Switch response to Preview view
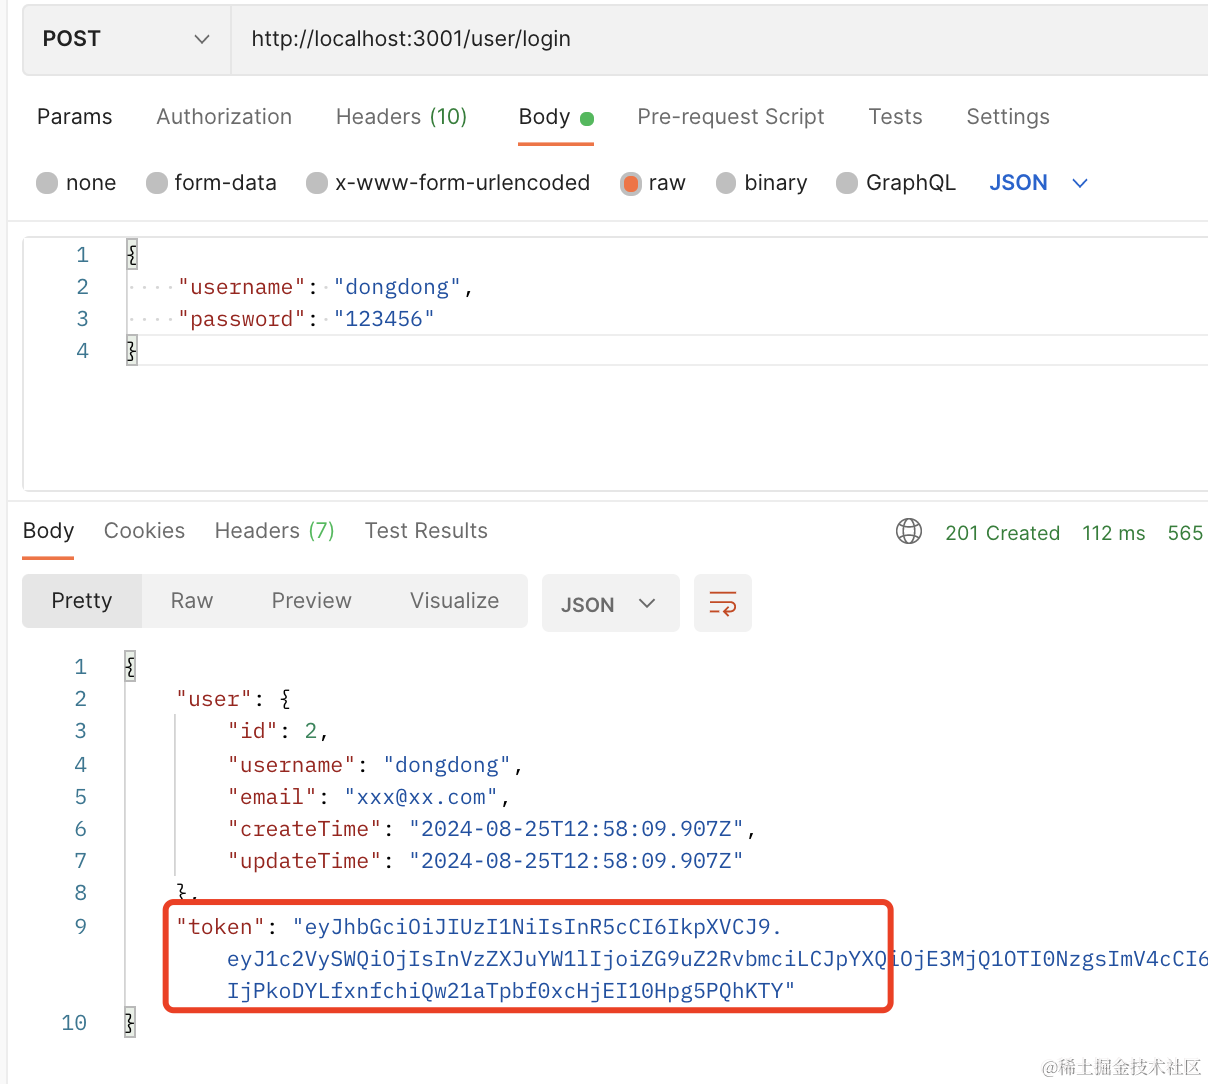The height and width of the screenshot is (1084, 1208). (311, 601)
